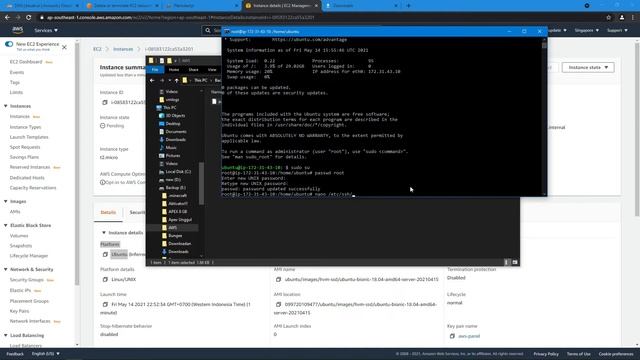Open Security Groups in sidebar
The image size is (640, 360).
tap(27, 280)
